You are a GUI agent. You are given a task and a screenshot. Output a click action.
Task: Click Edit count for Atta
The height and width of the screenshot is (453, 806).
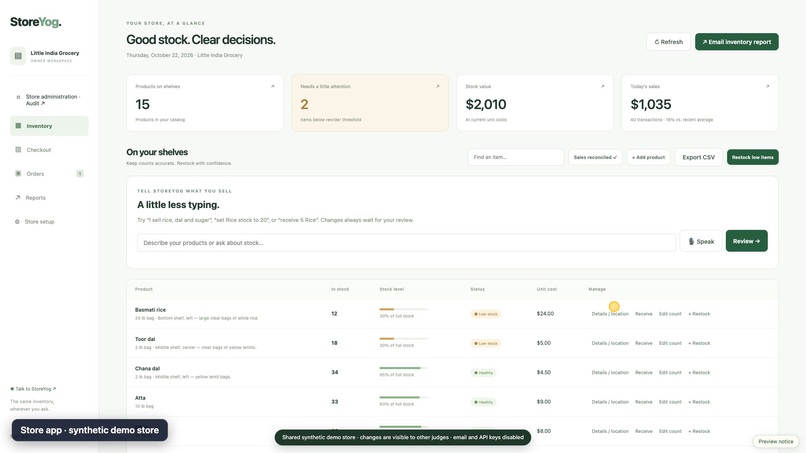pyautogui.click(x=670, y=402)
